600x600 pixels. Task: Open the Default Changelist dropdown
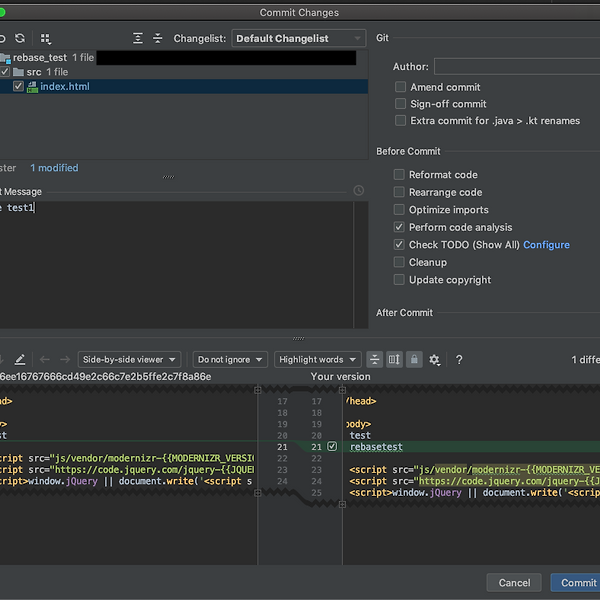pyautogui.click(x=299, y=38)
